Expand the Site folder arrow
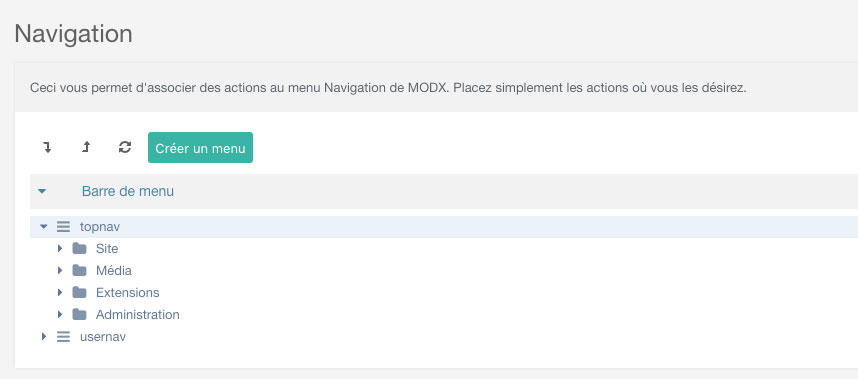This screenshot has width=858, height=379. (x=60, y=249)
